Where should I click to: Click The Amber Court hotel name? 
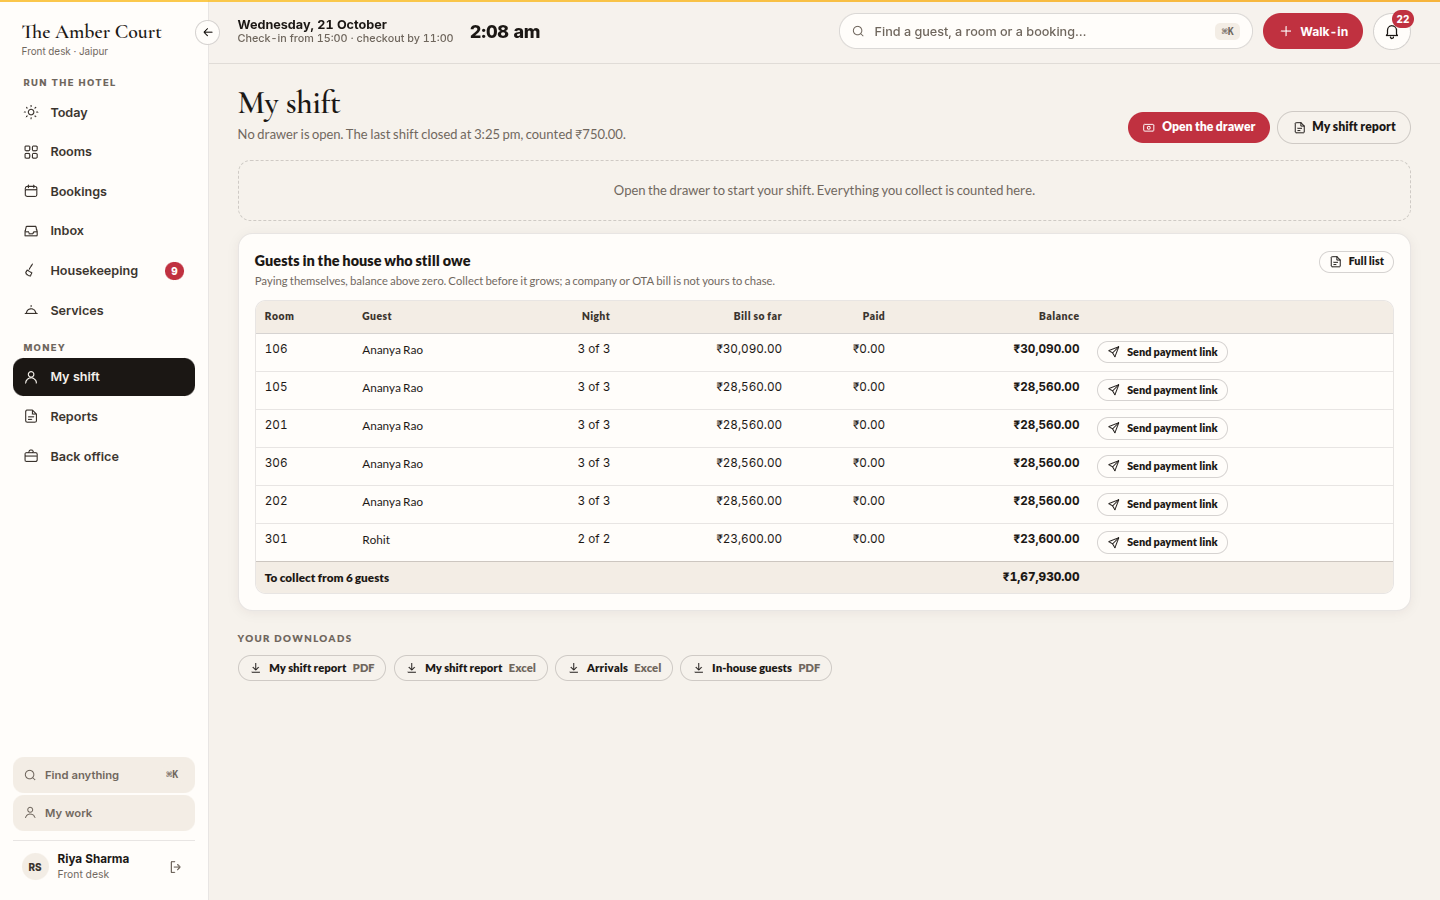92,32
